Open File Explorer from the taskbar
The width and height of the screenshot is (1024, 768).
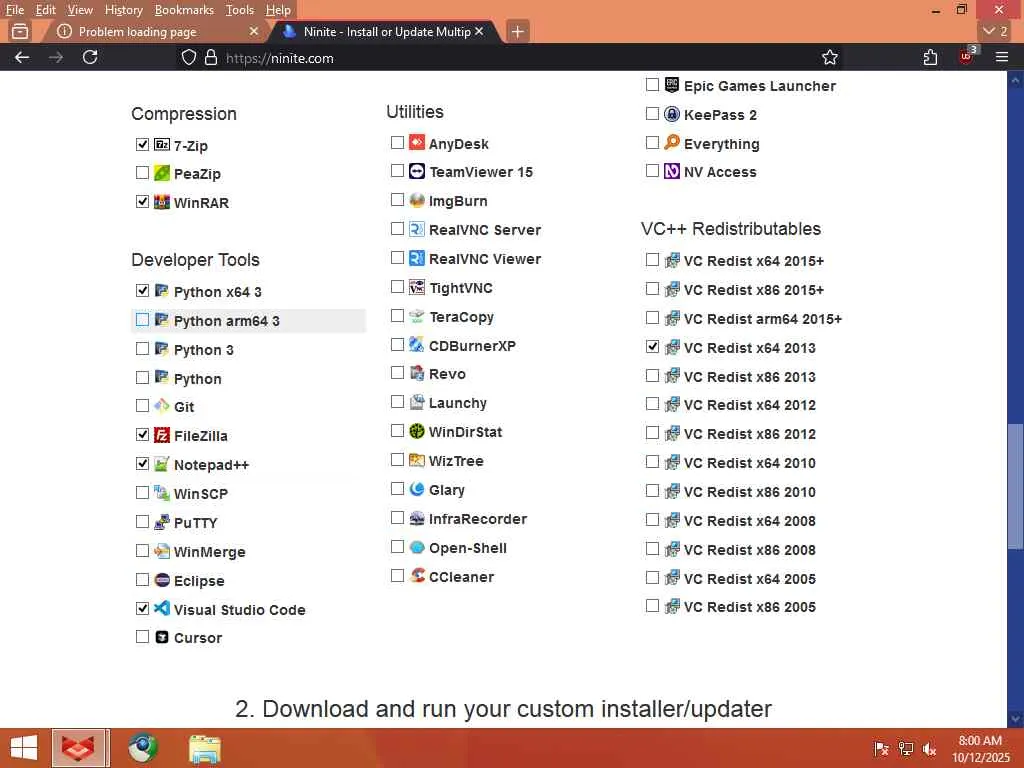(204, 748)
